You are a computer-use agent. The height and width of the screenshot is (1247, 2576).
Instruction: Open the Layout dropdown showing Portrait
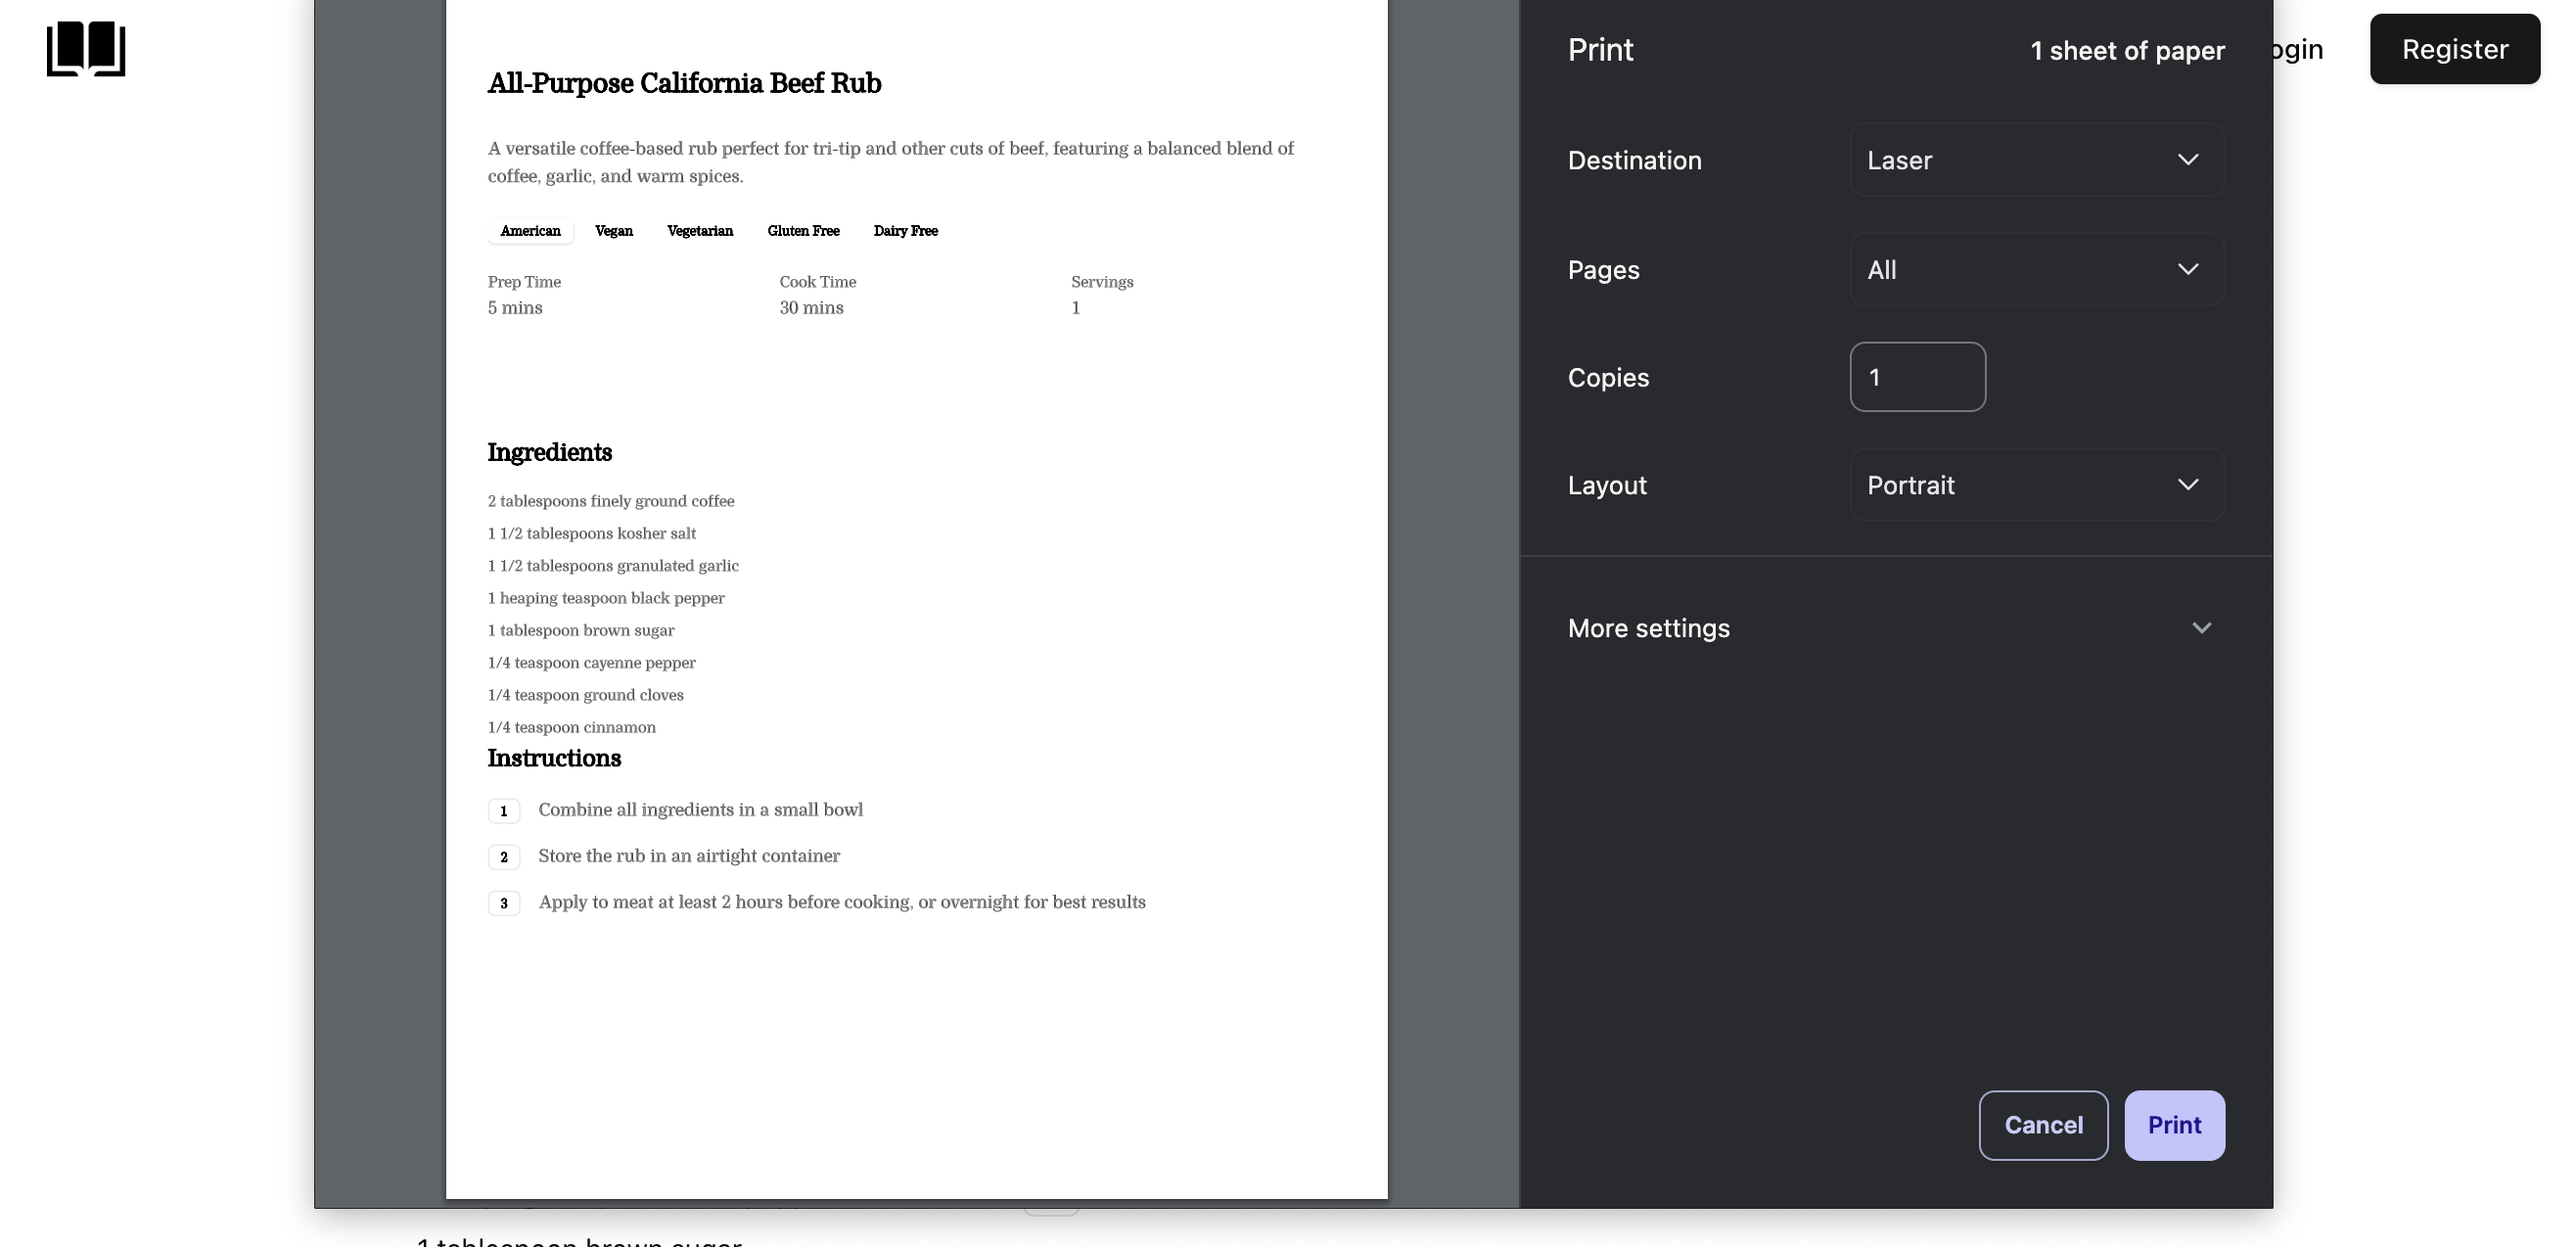coord(2035,484)
